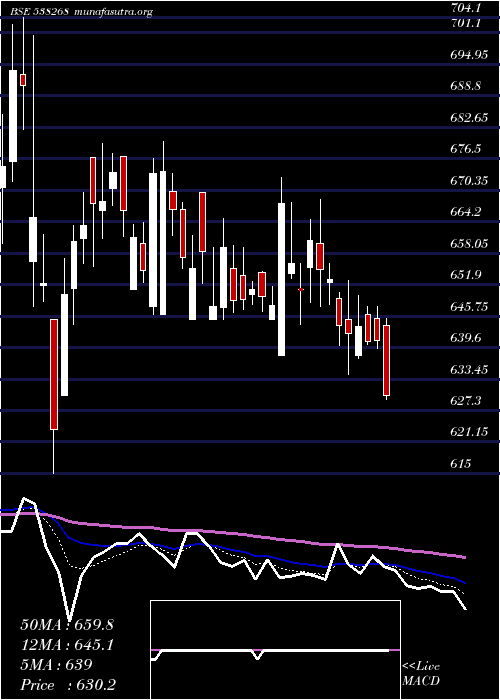Click the dip in the MACD line

(257, 658)
